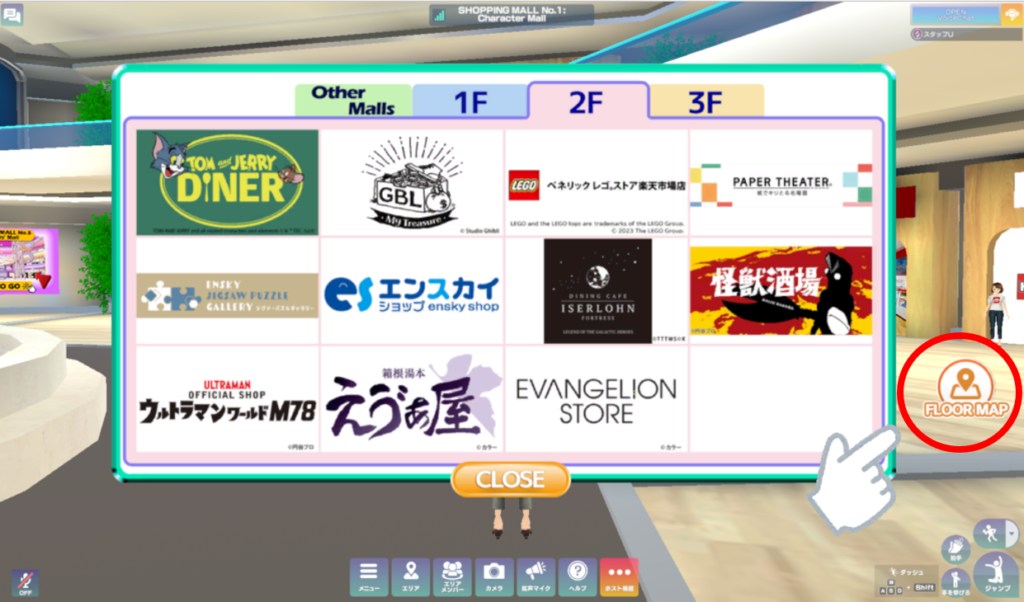Open the エリア location pin icon
This screenshot has width=1024, height=602.
411,577
